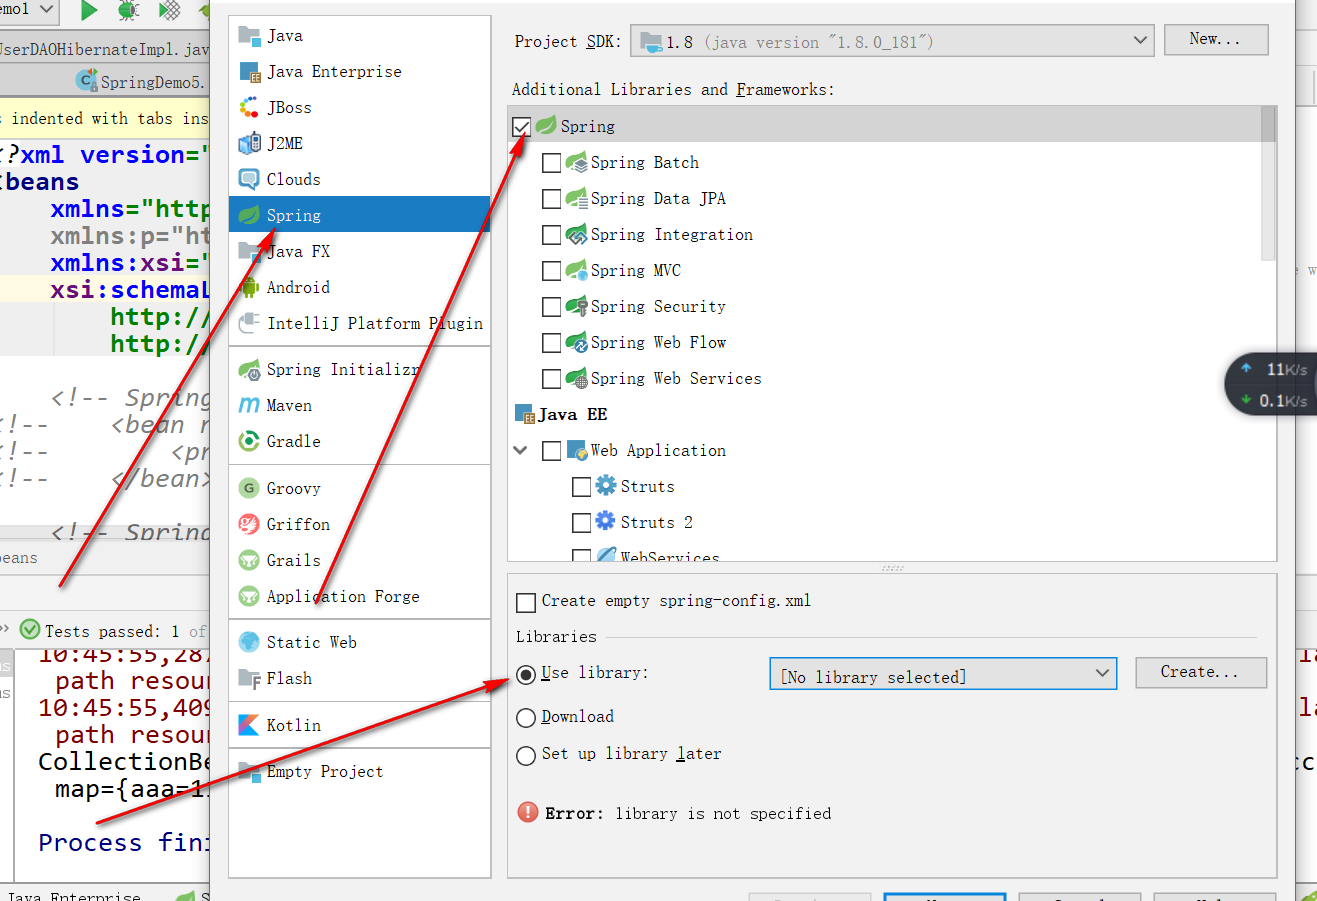1317x901 pixels.
Task: Click the Debug bug icon in IDE toolbar
Action: [x=129, y=10]
